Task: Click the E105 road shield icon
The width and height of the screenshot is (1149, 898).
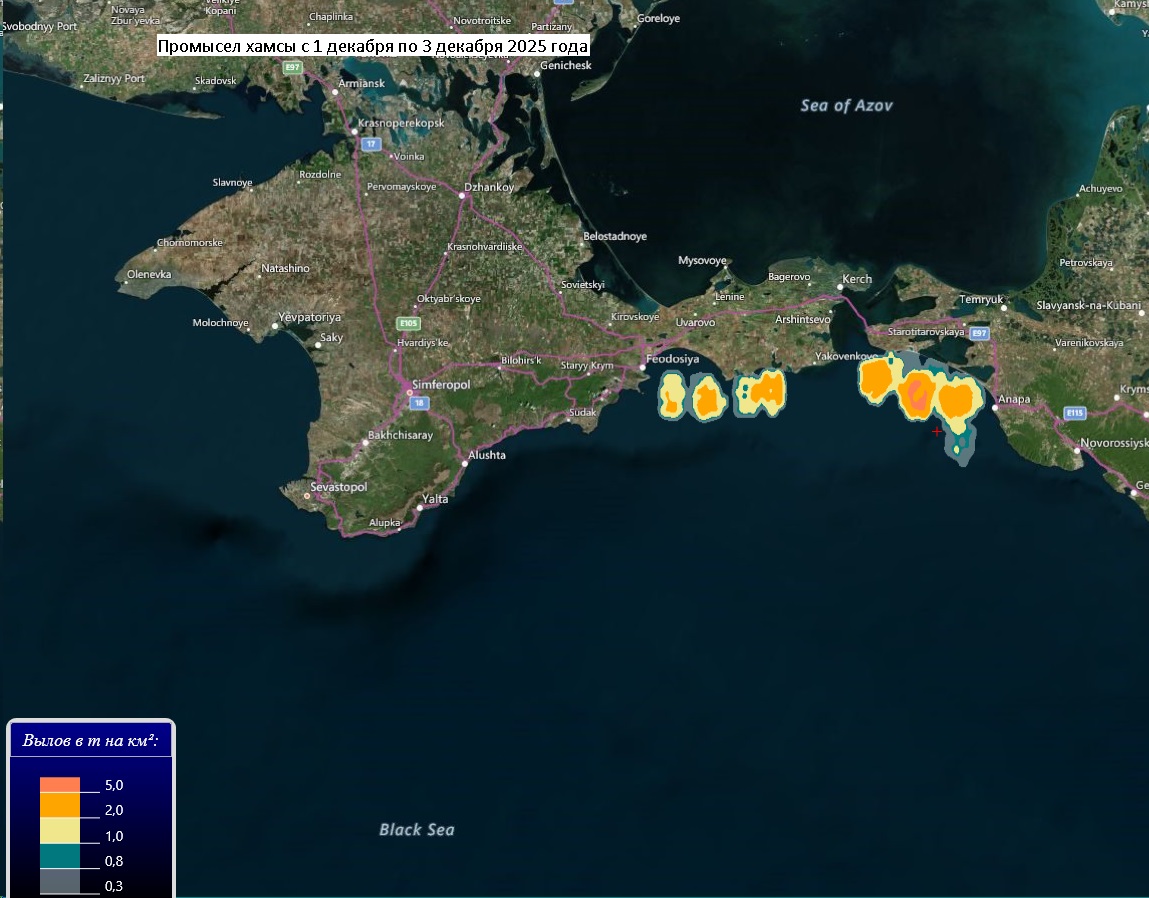Action: click(408, 324)
